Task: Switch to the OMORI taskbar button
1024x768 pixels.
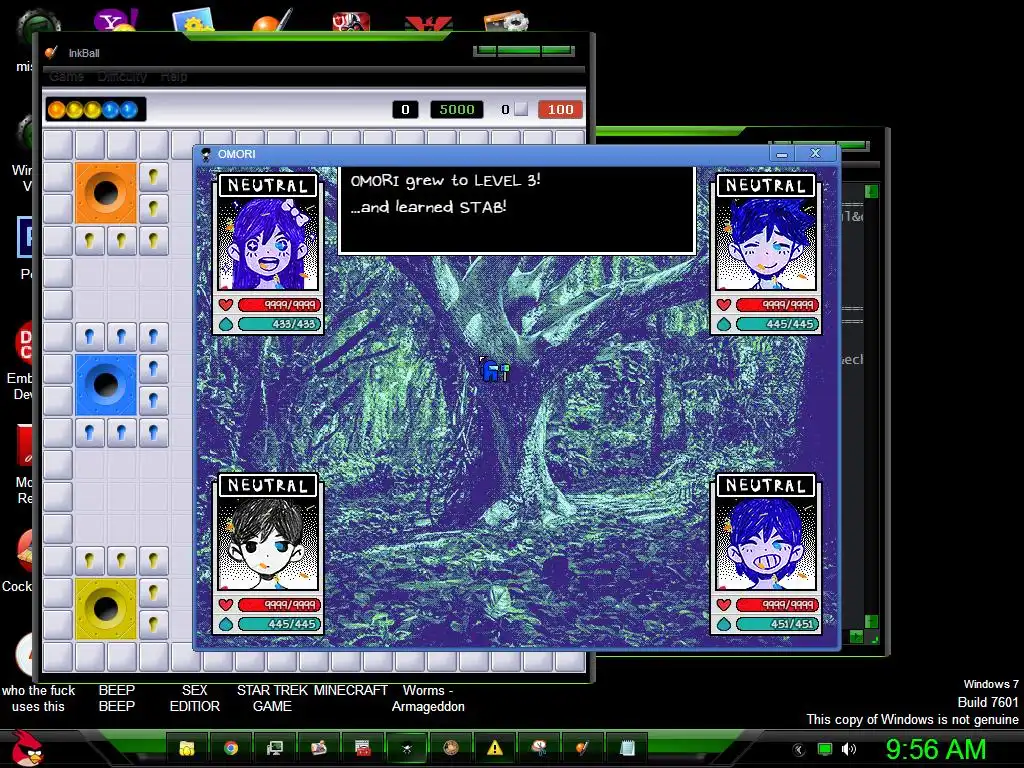Action: click(407, 748)
